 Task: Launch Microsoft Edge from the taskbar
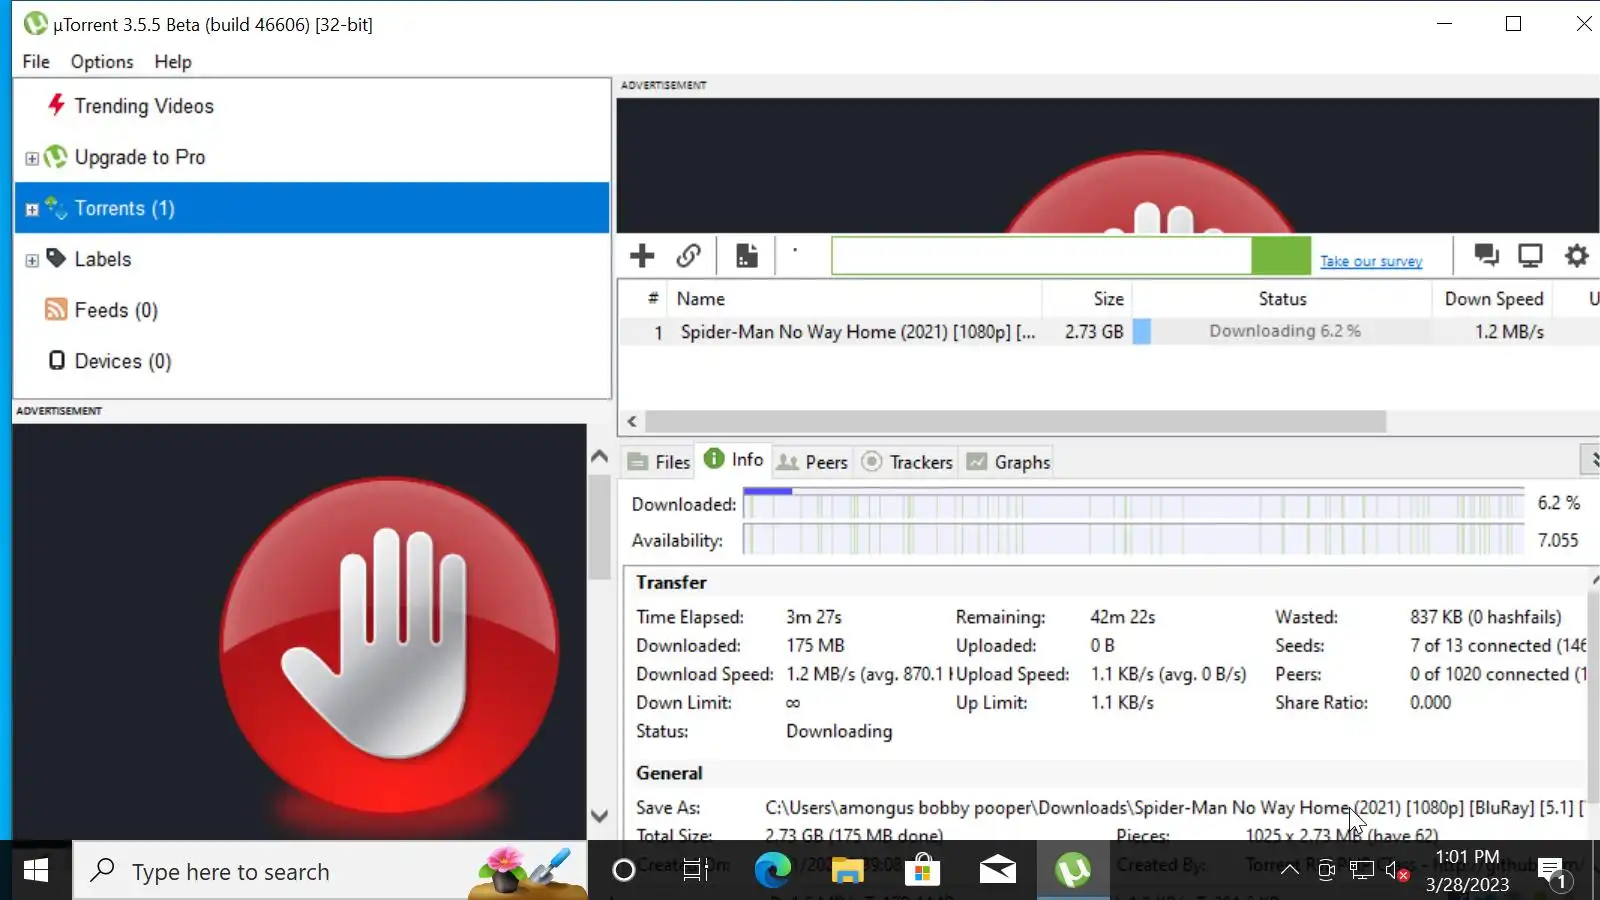tap(772, 871)
